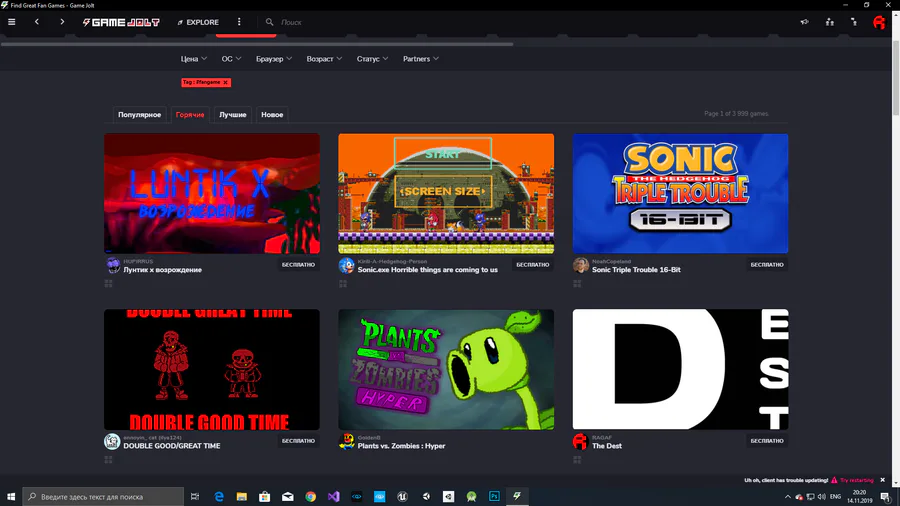Click the Try restarting link
Viewport: 900px width, 506px height.
pos(856,480)
